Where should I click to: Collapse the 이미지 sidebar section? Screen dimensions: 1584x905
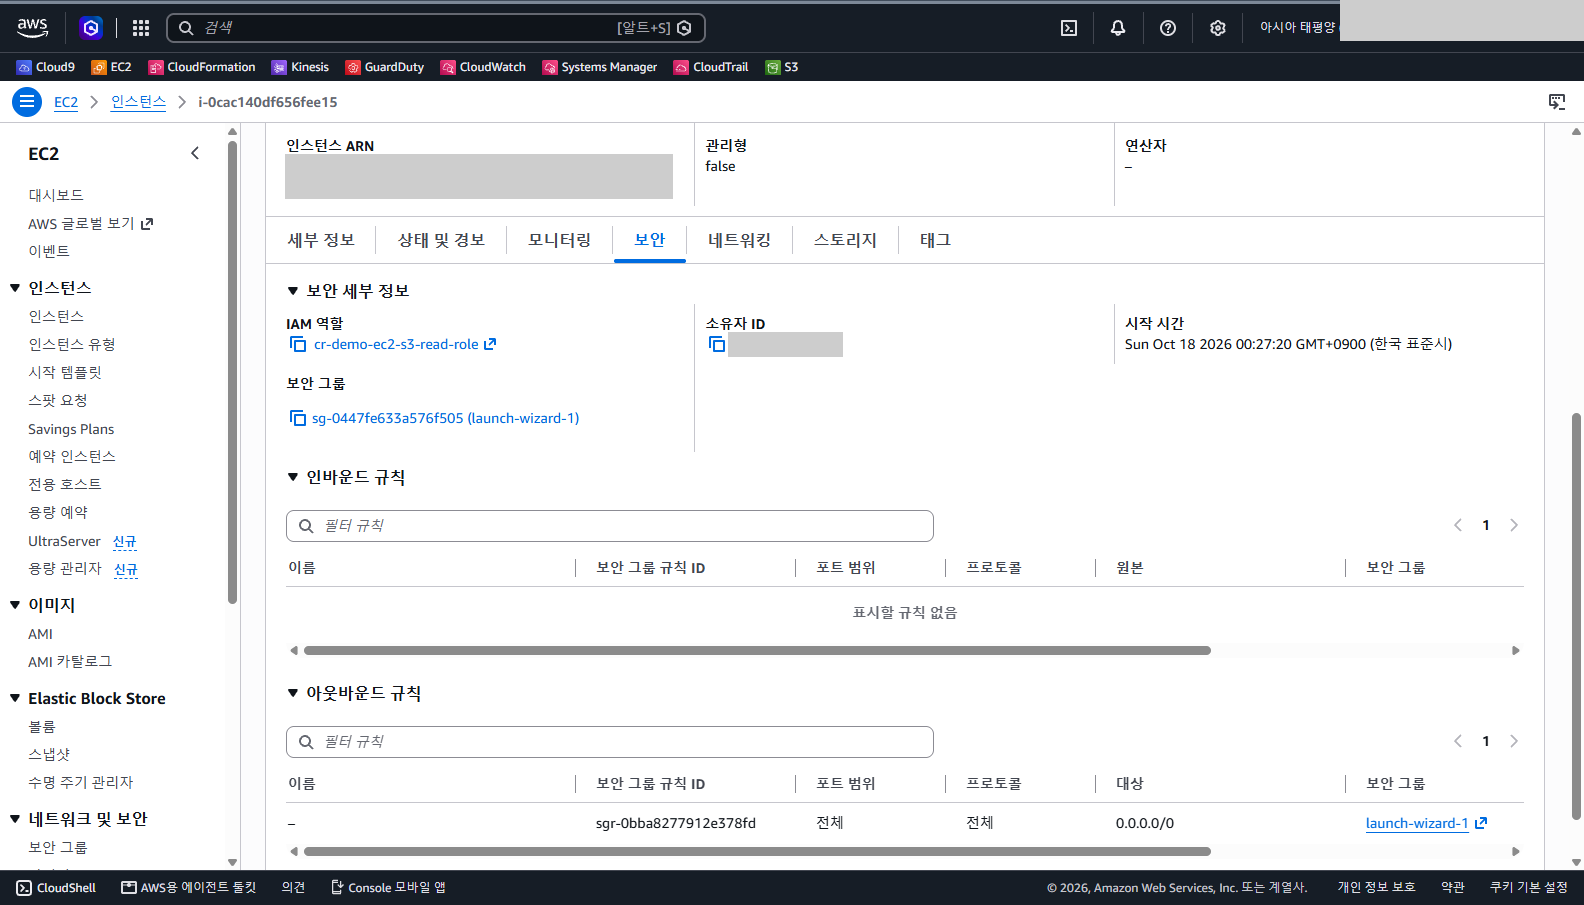click(15, 605)
